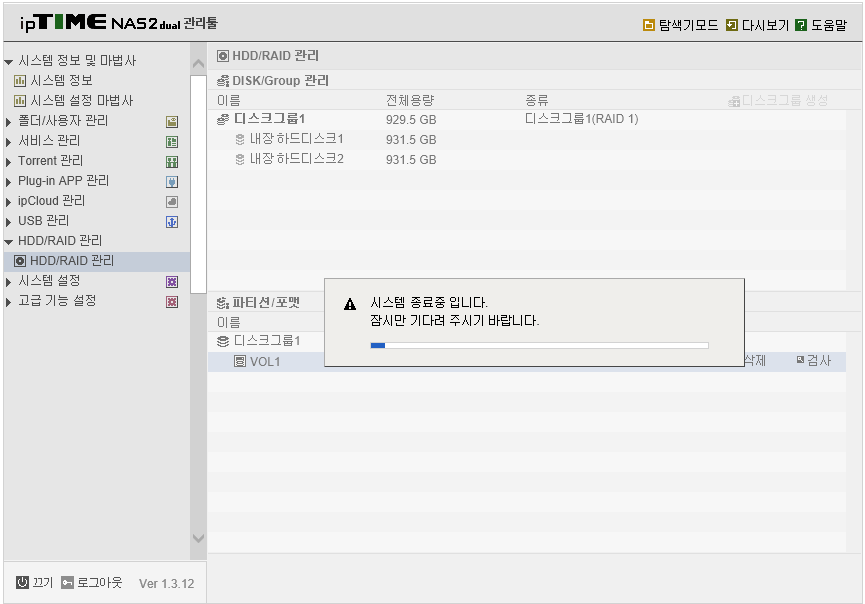Image resolution: width=865 pixels, height=604 pixels.
Task: Click the greyed 디스크그룹 생성 button
Action: (778, 100)
